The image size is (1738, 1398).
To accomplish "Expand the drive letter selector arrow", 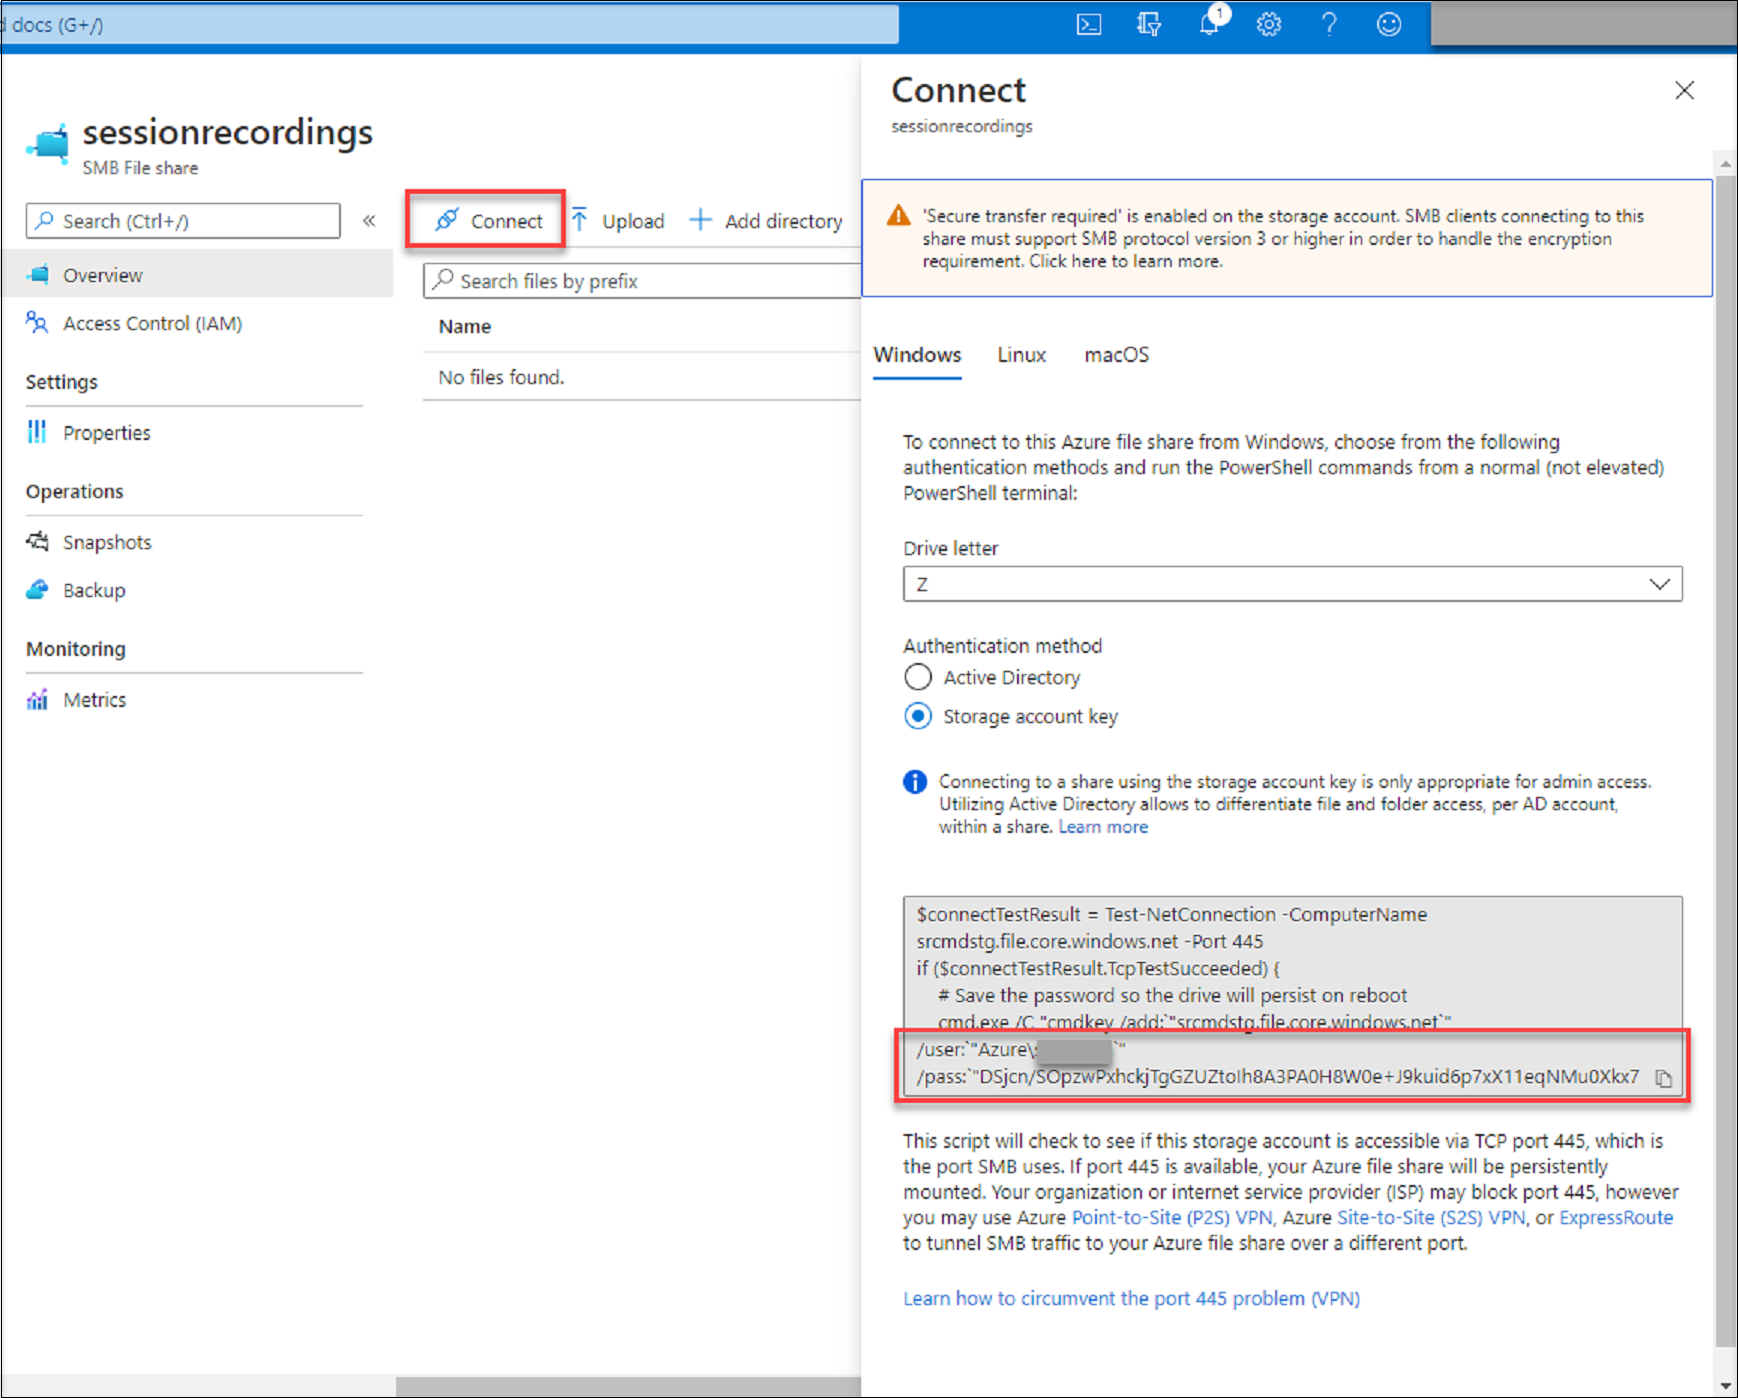I will click(1660, 584).
